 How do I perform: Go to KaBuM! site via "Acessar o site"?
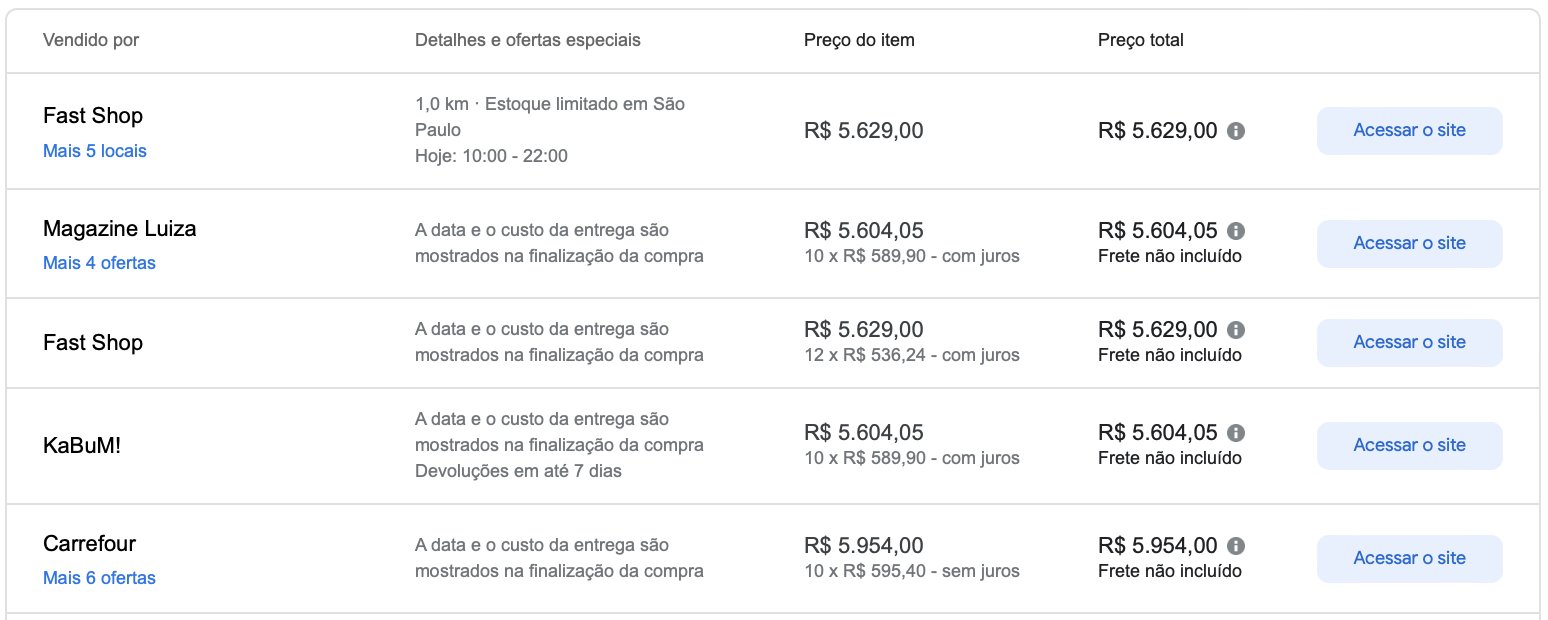(x=1409, y=445)
